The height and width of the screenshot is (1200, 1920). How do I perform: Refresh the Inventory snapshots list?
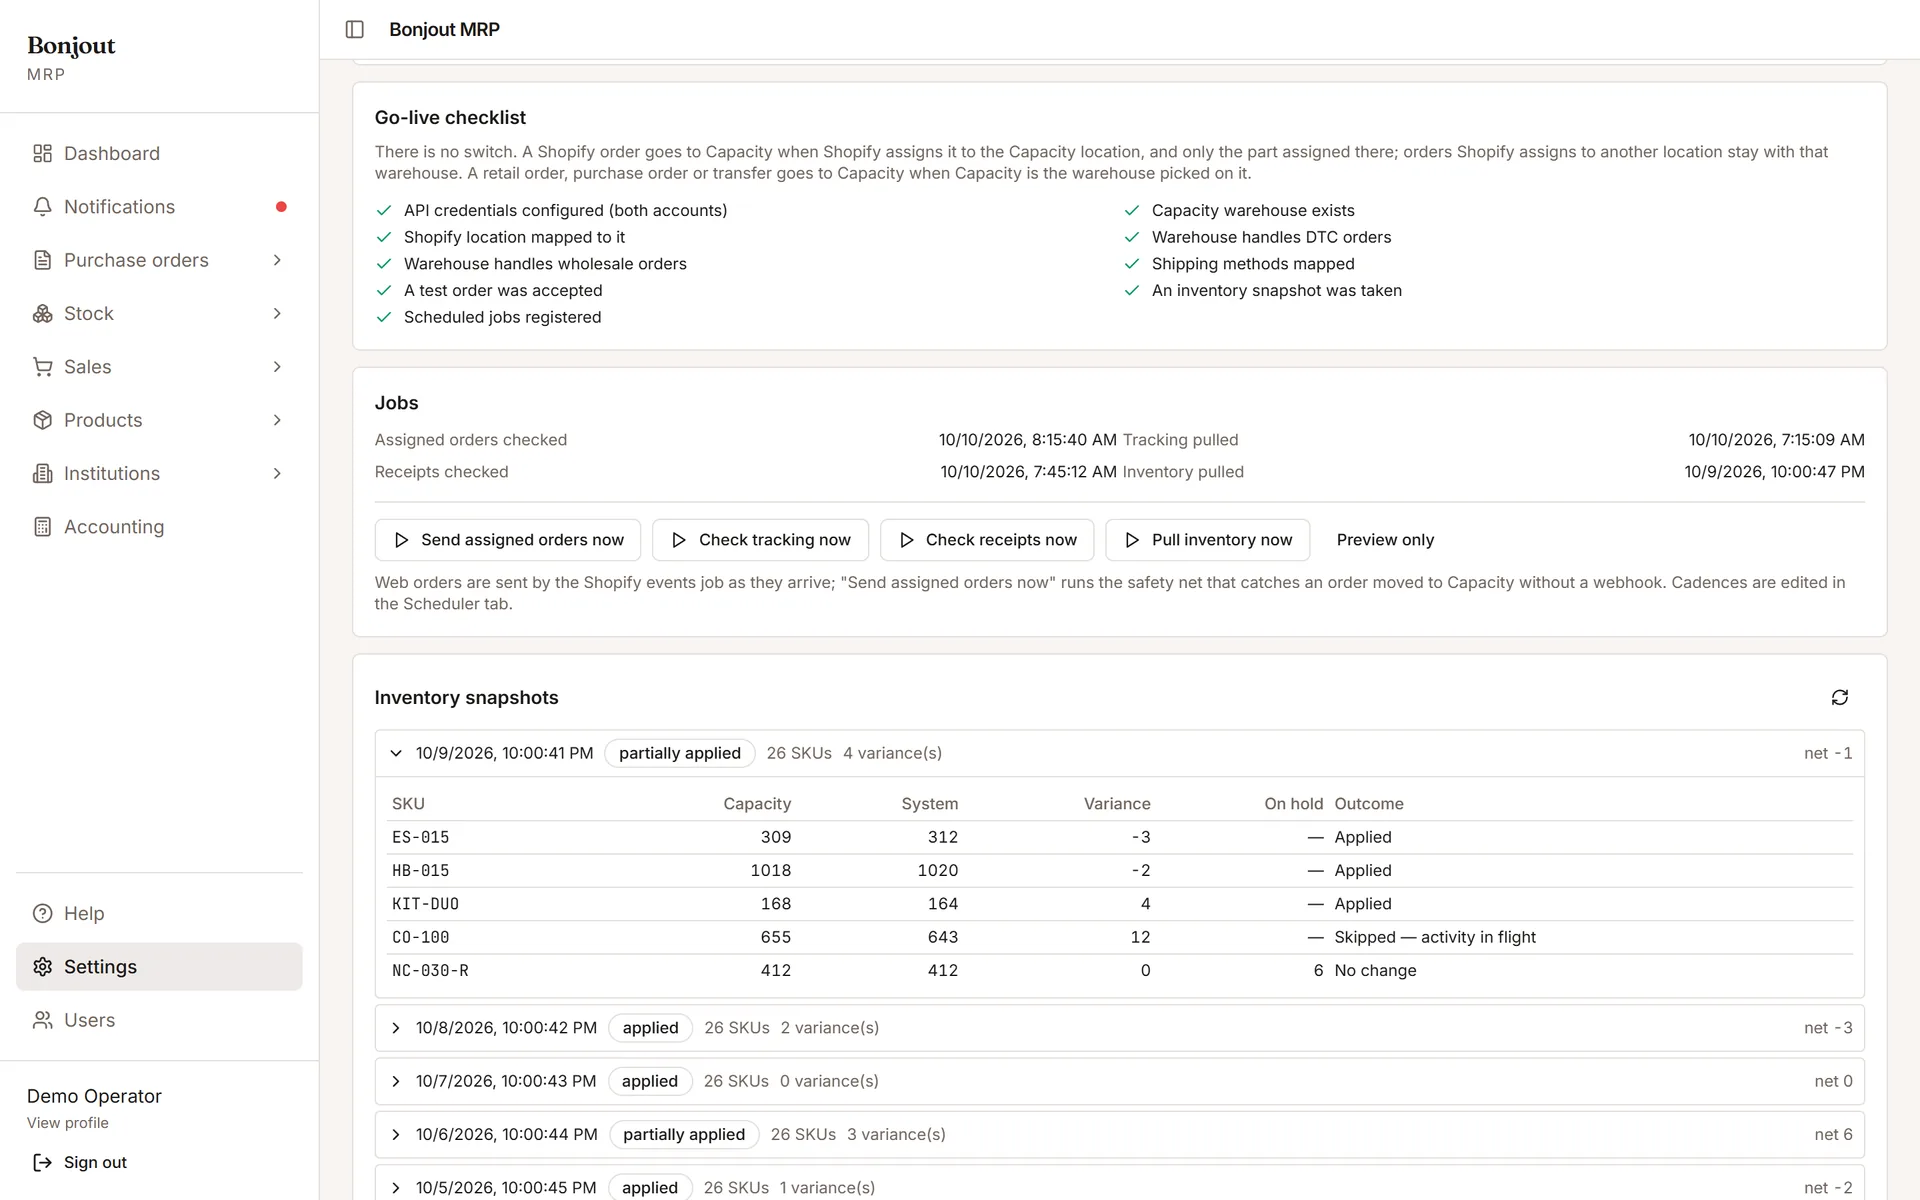(1839, 698)
